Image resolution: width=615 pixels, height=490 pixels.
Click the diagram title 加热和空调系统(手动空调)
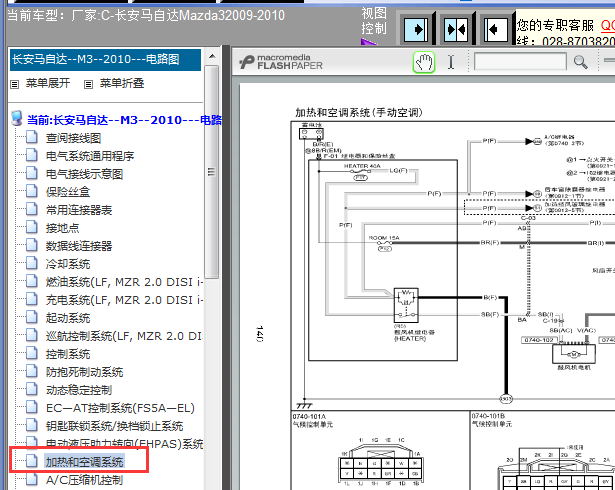359,113
